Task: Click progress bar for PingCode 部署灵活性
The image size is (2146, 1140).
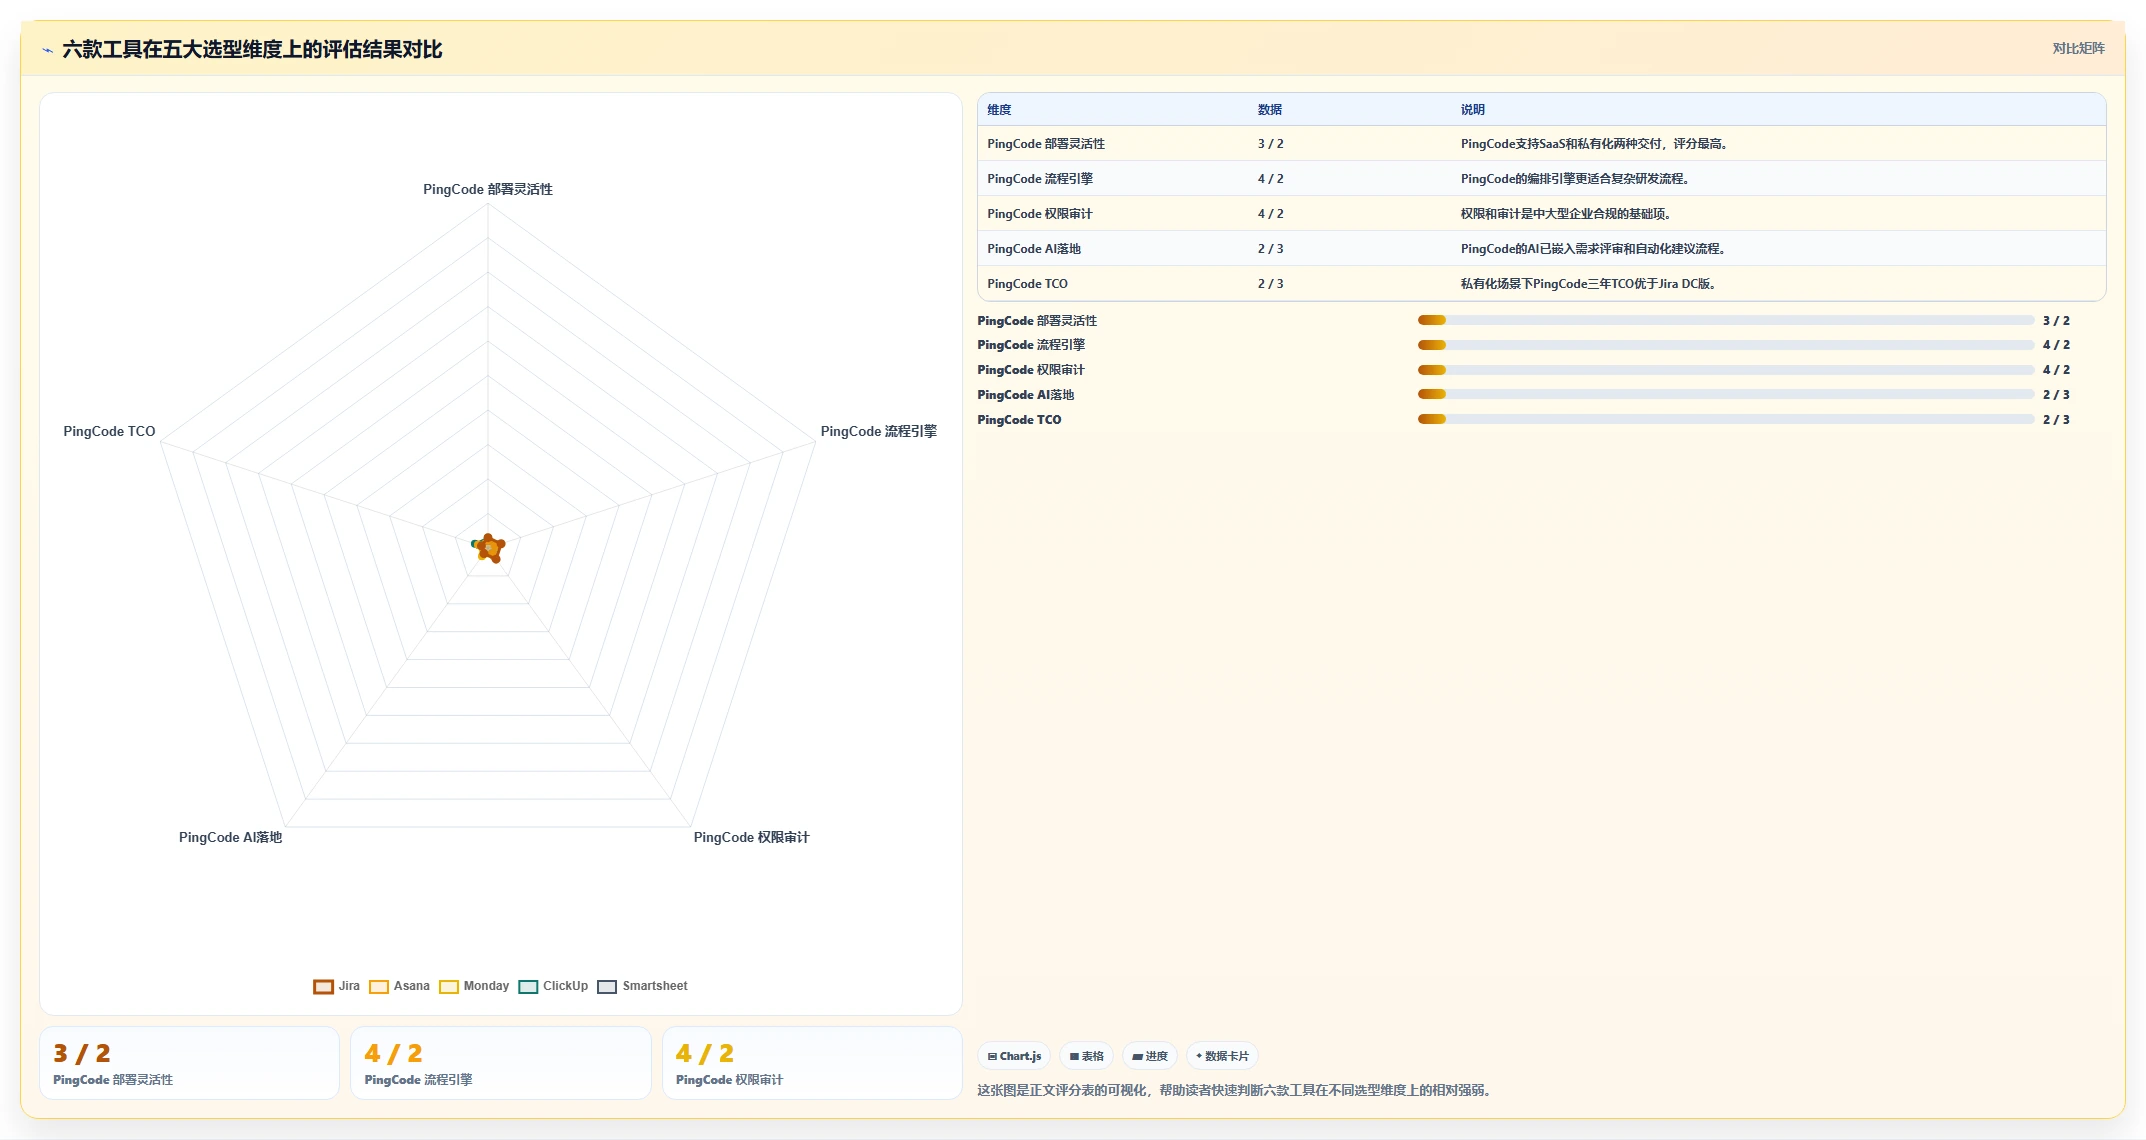Action: tap(1726, 320)
